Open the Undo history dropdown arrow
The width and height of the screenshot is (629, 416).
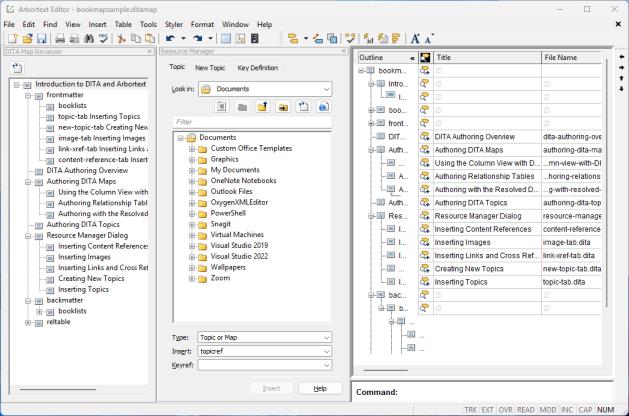[x=183, y=39]
